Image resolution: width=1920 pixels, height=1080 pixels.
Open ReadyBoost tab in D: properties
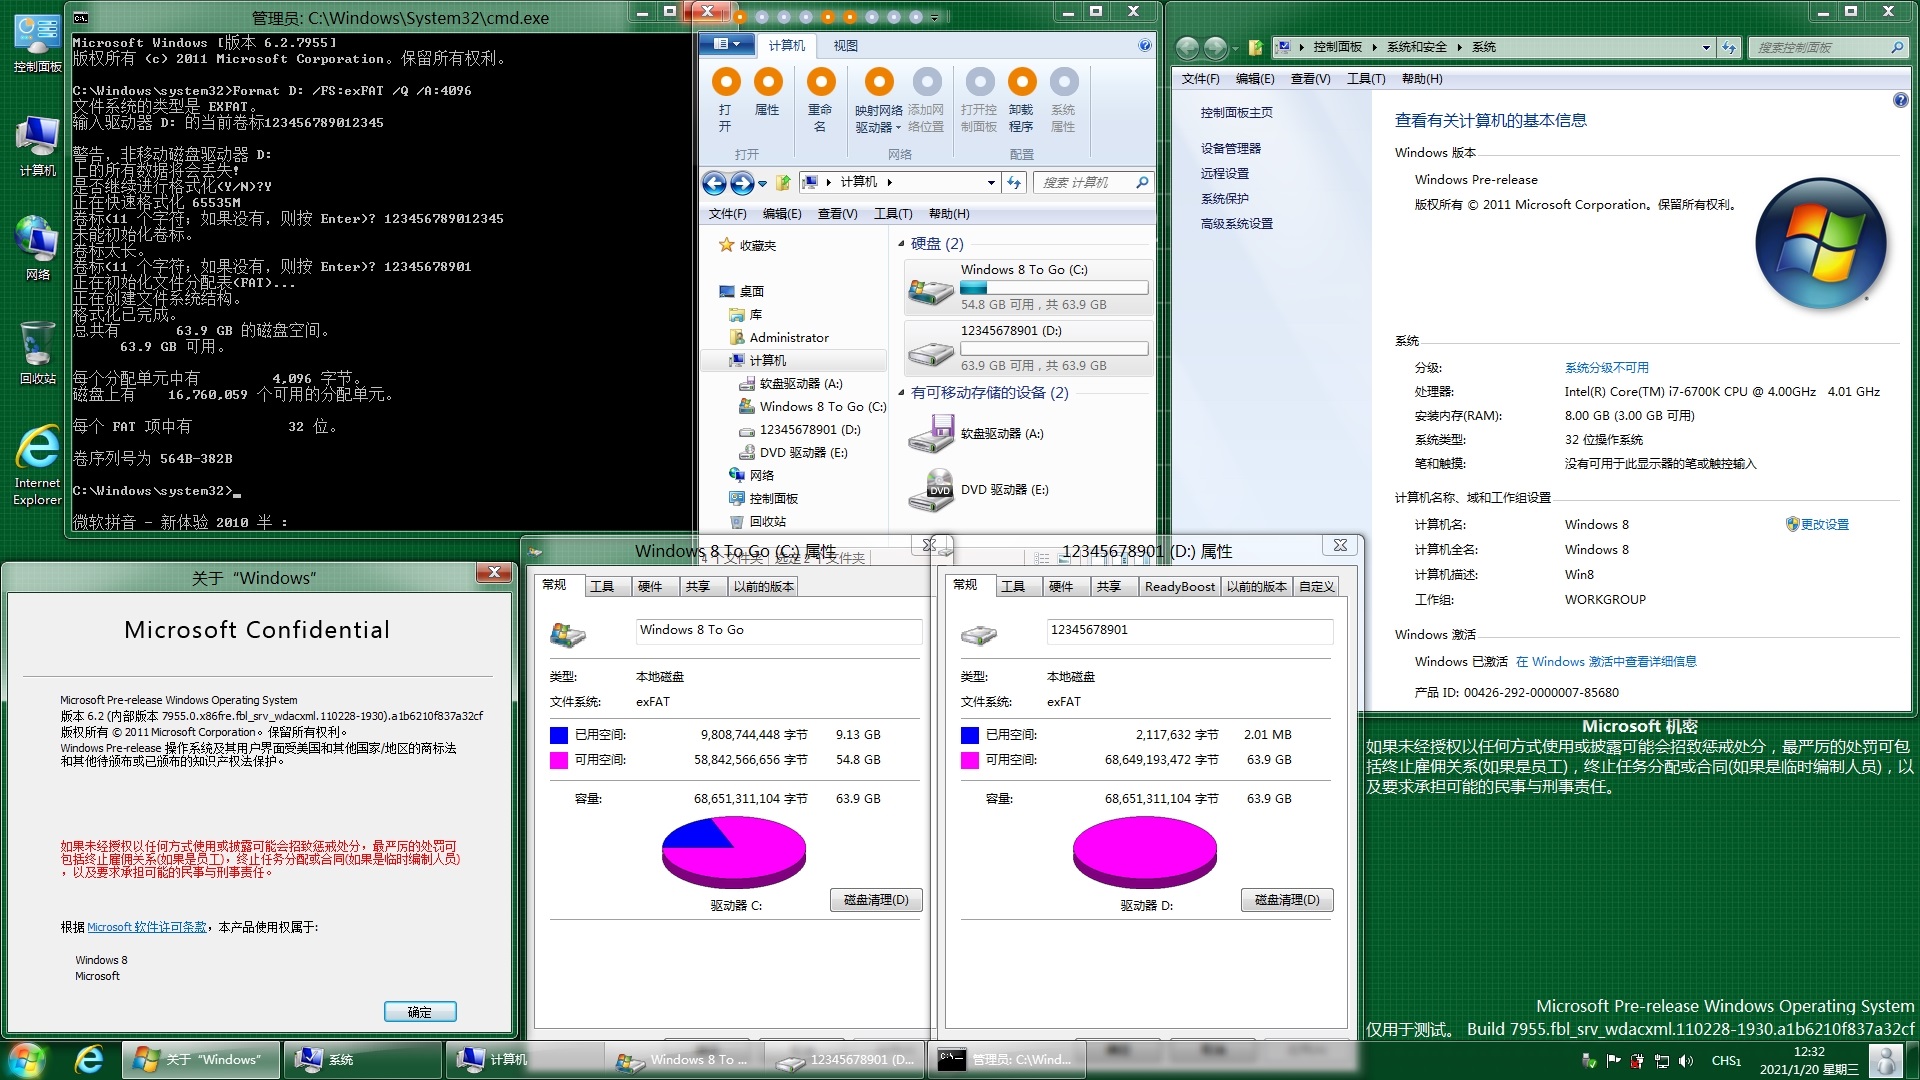(x=1180, y=586)
